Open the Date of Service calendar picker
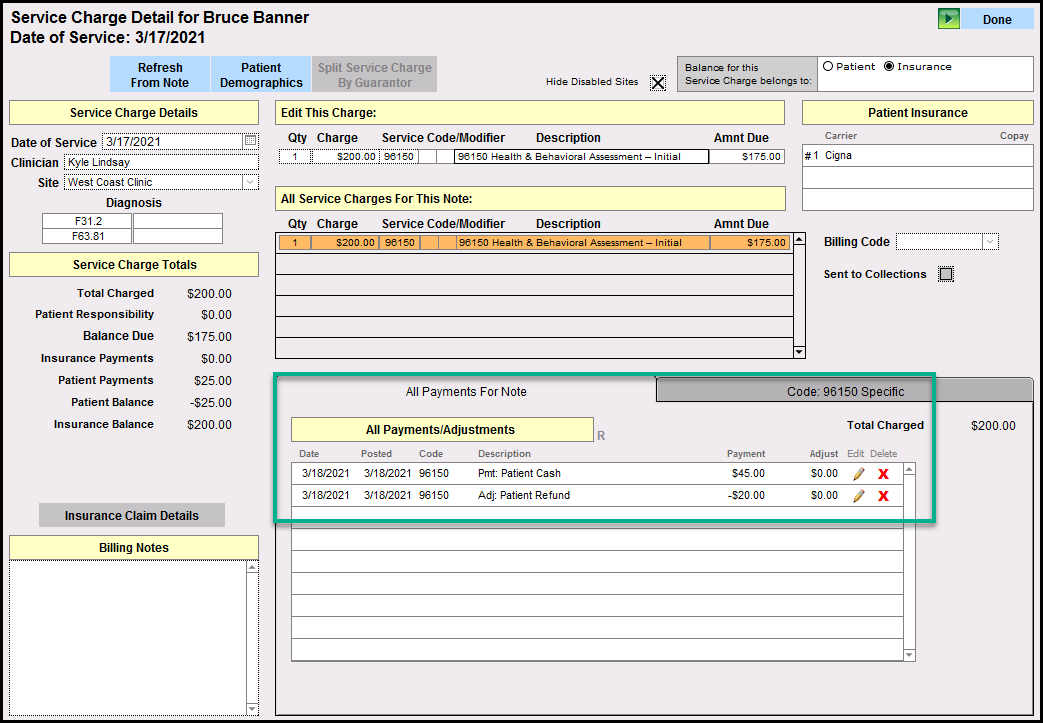The image size is (1043, 723). tap(250, 142)
